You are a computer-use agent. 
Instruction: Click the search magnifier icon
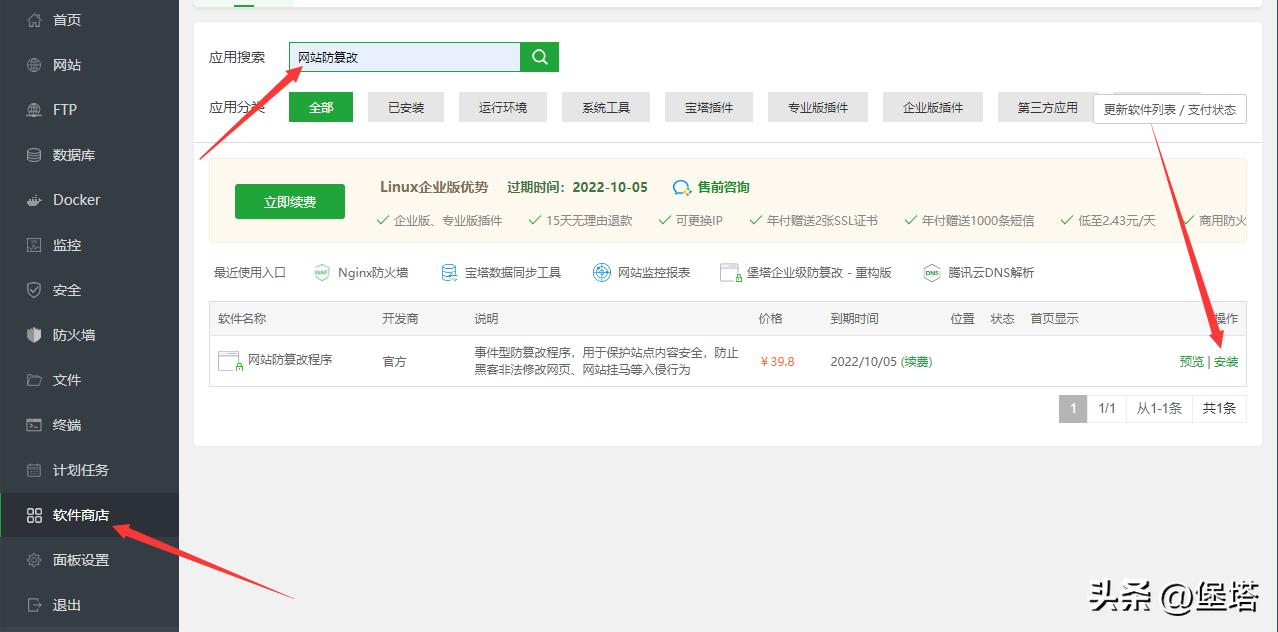click(539, 57)
